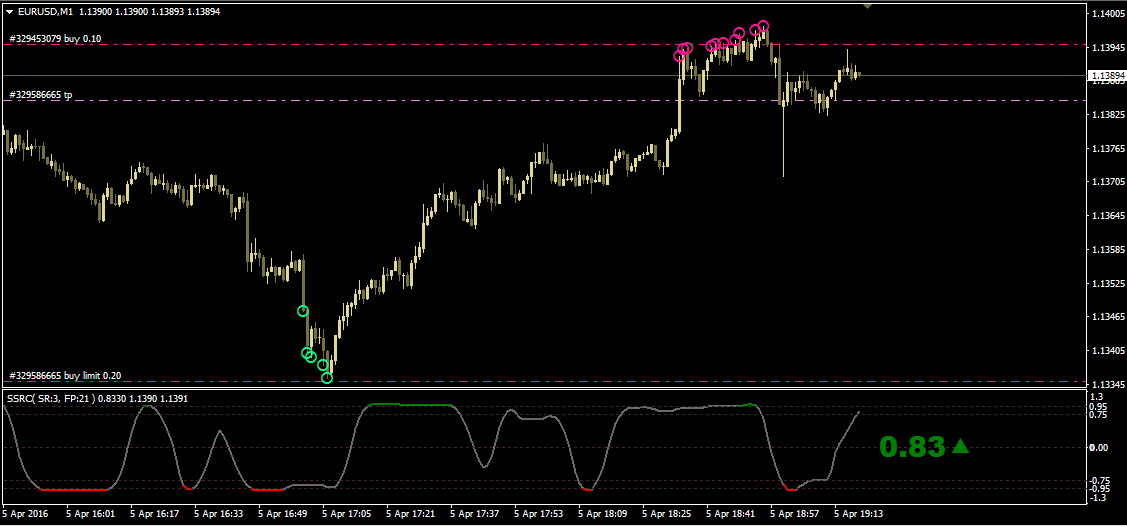
Task: Click the 1.13405 price axis label
Action: pos(1108,351)
